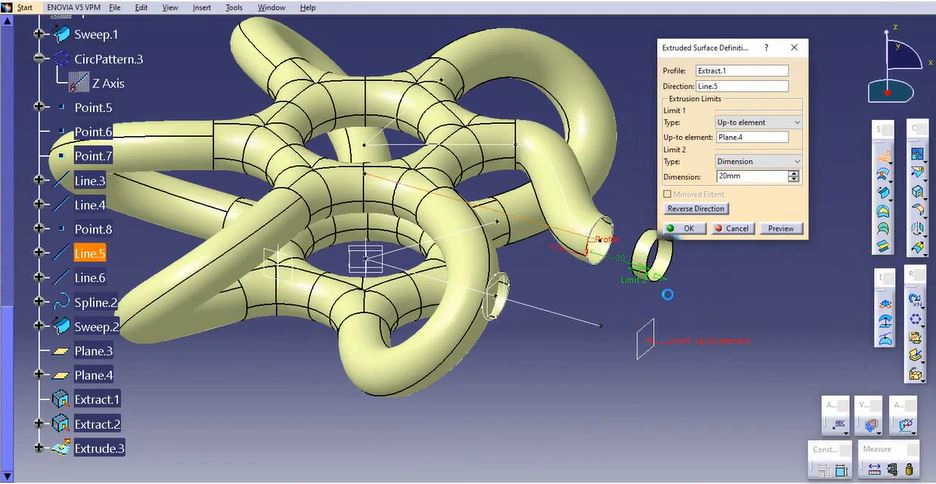Click the Direction field containing Line.5
Viewport: 936px width, 484px height.
742,86
